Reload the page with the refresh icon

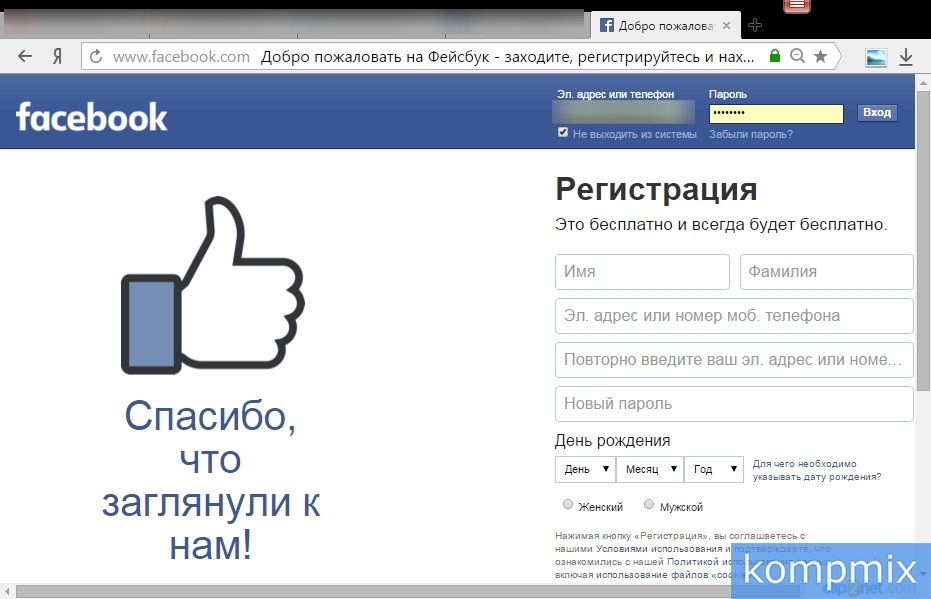[x=96, y=56]
